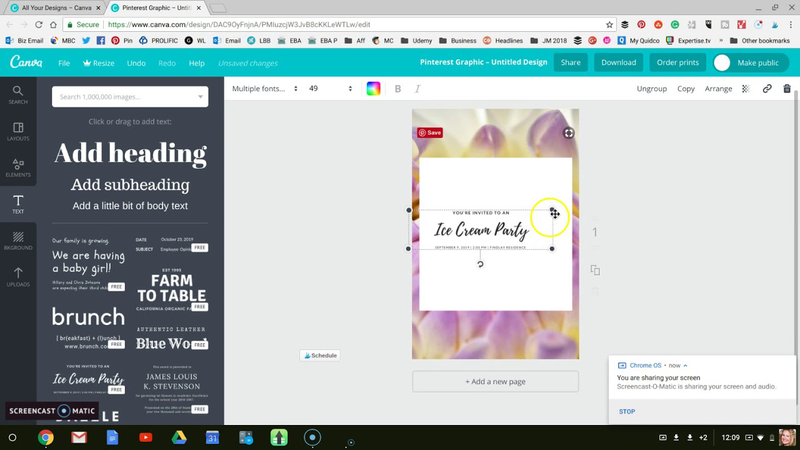Screen dimensions: 800x450
Task: Open the font size 49 dropdown
Action: (330, 89)
